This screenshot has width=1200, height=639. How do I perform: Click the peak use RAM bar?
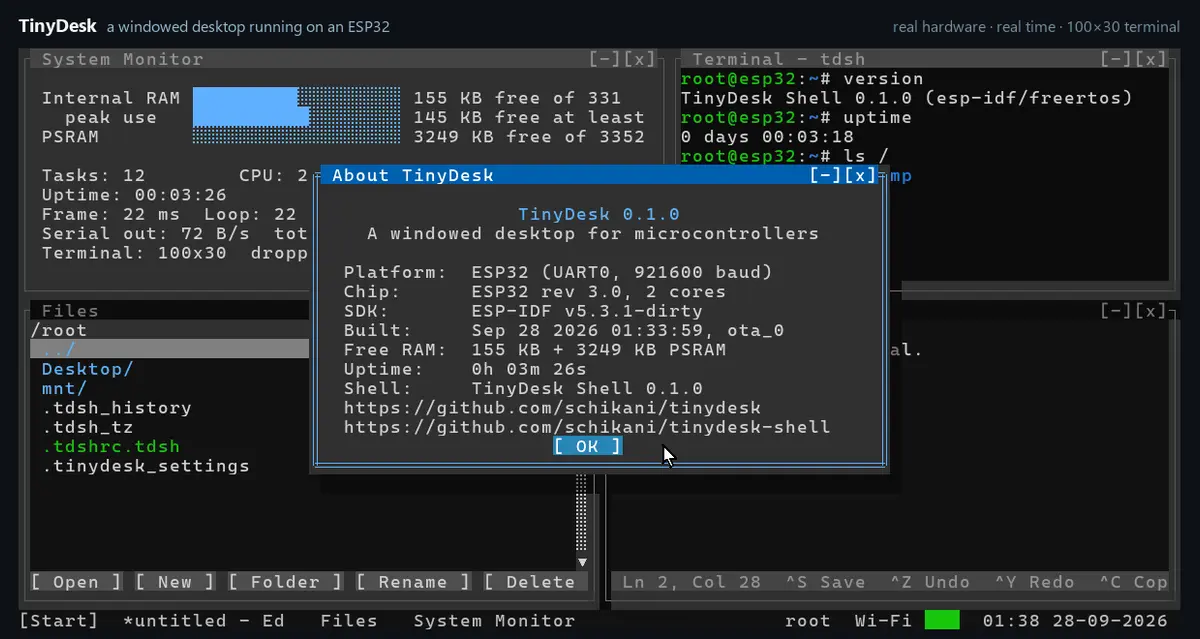[x=297, y=117]
